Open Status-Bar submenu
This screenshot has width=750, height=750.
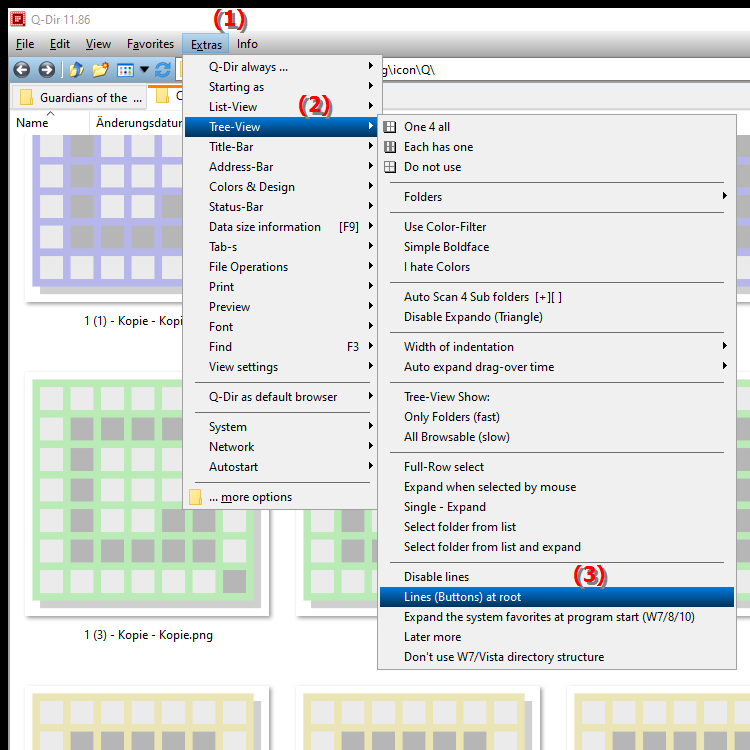pyautogui.click(x=281, y=207)
